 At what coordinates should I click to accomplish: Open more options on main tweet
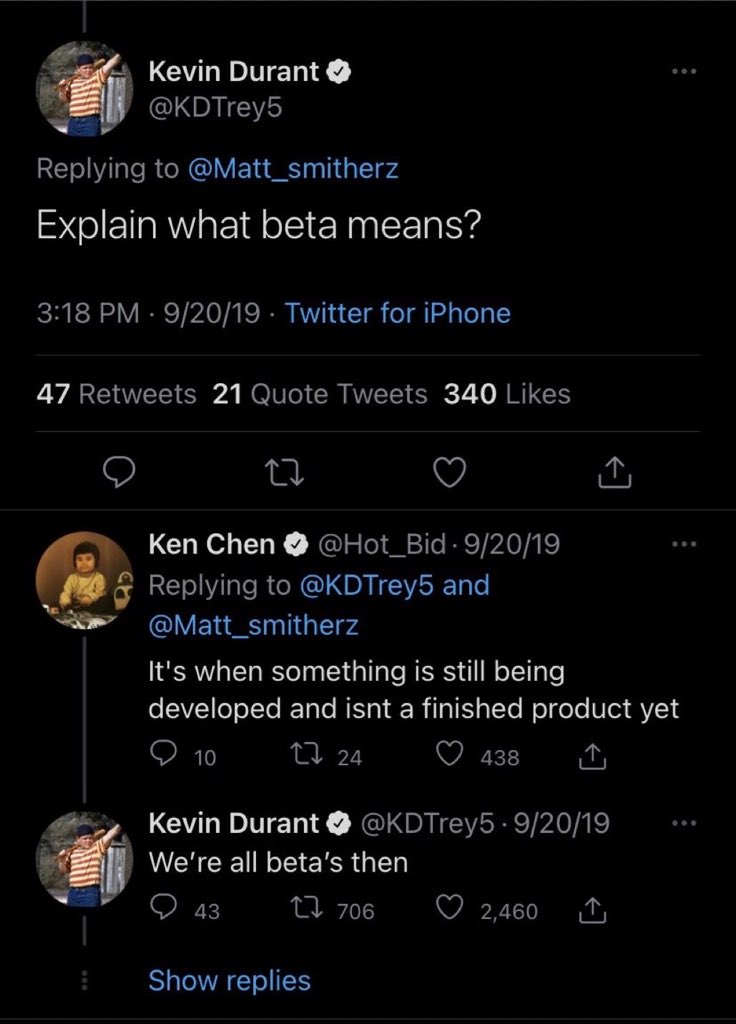683,73
